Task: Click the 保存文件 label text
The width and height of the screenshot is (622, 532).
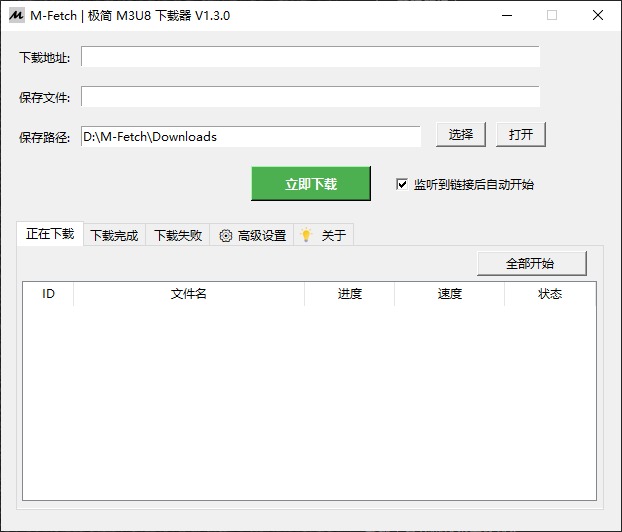Action: click(44, 98)
